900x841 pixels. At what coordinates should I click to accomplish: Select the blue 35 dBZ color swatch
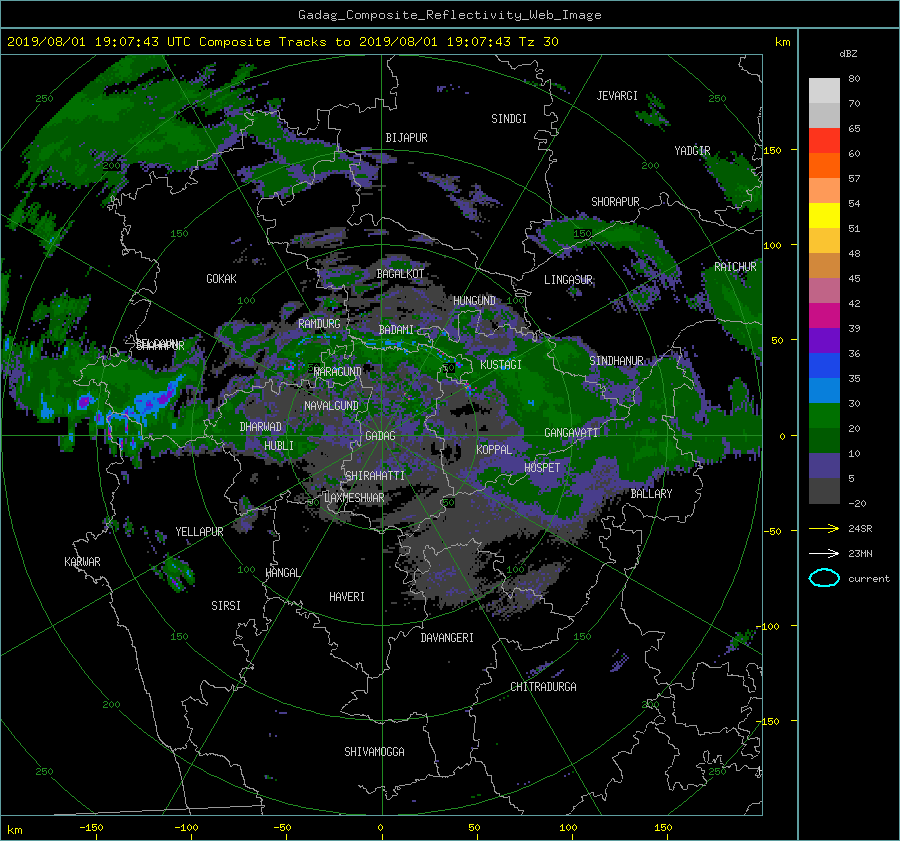(x=824, y=366)
